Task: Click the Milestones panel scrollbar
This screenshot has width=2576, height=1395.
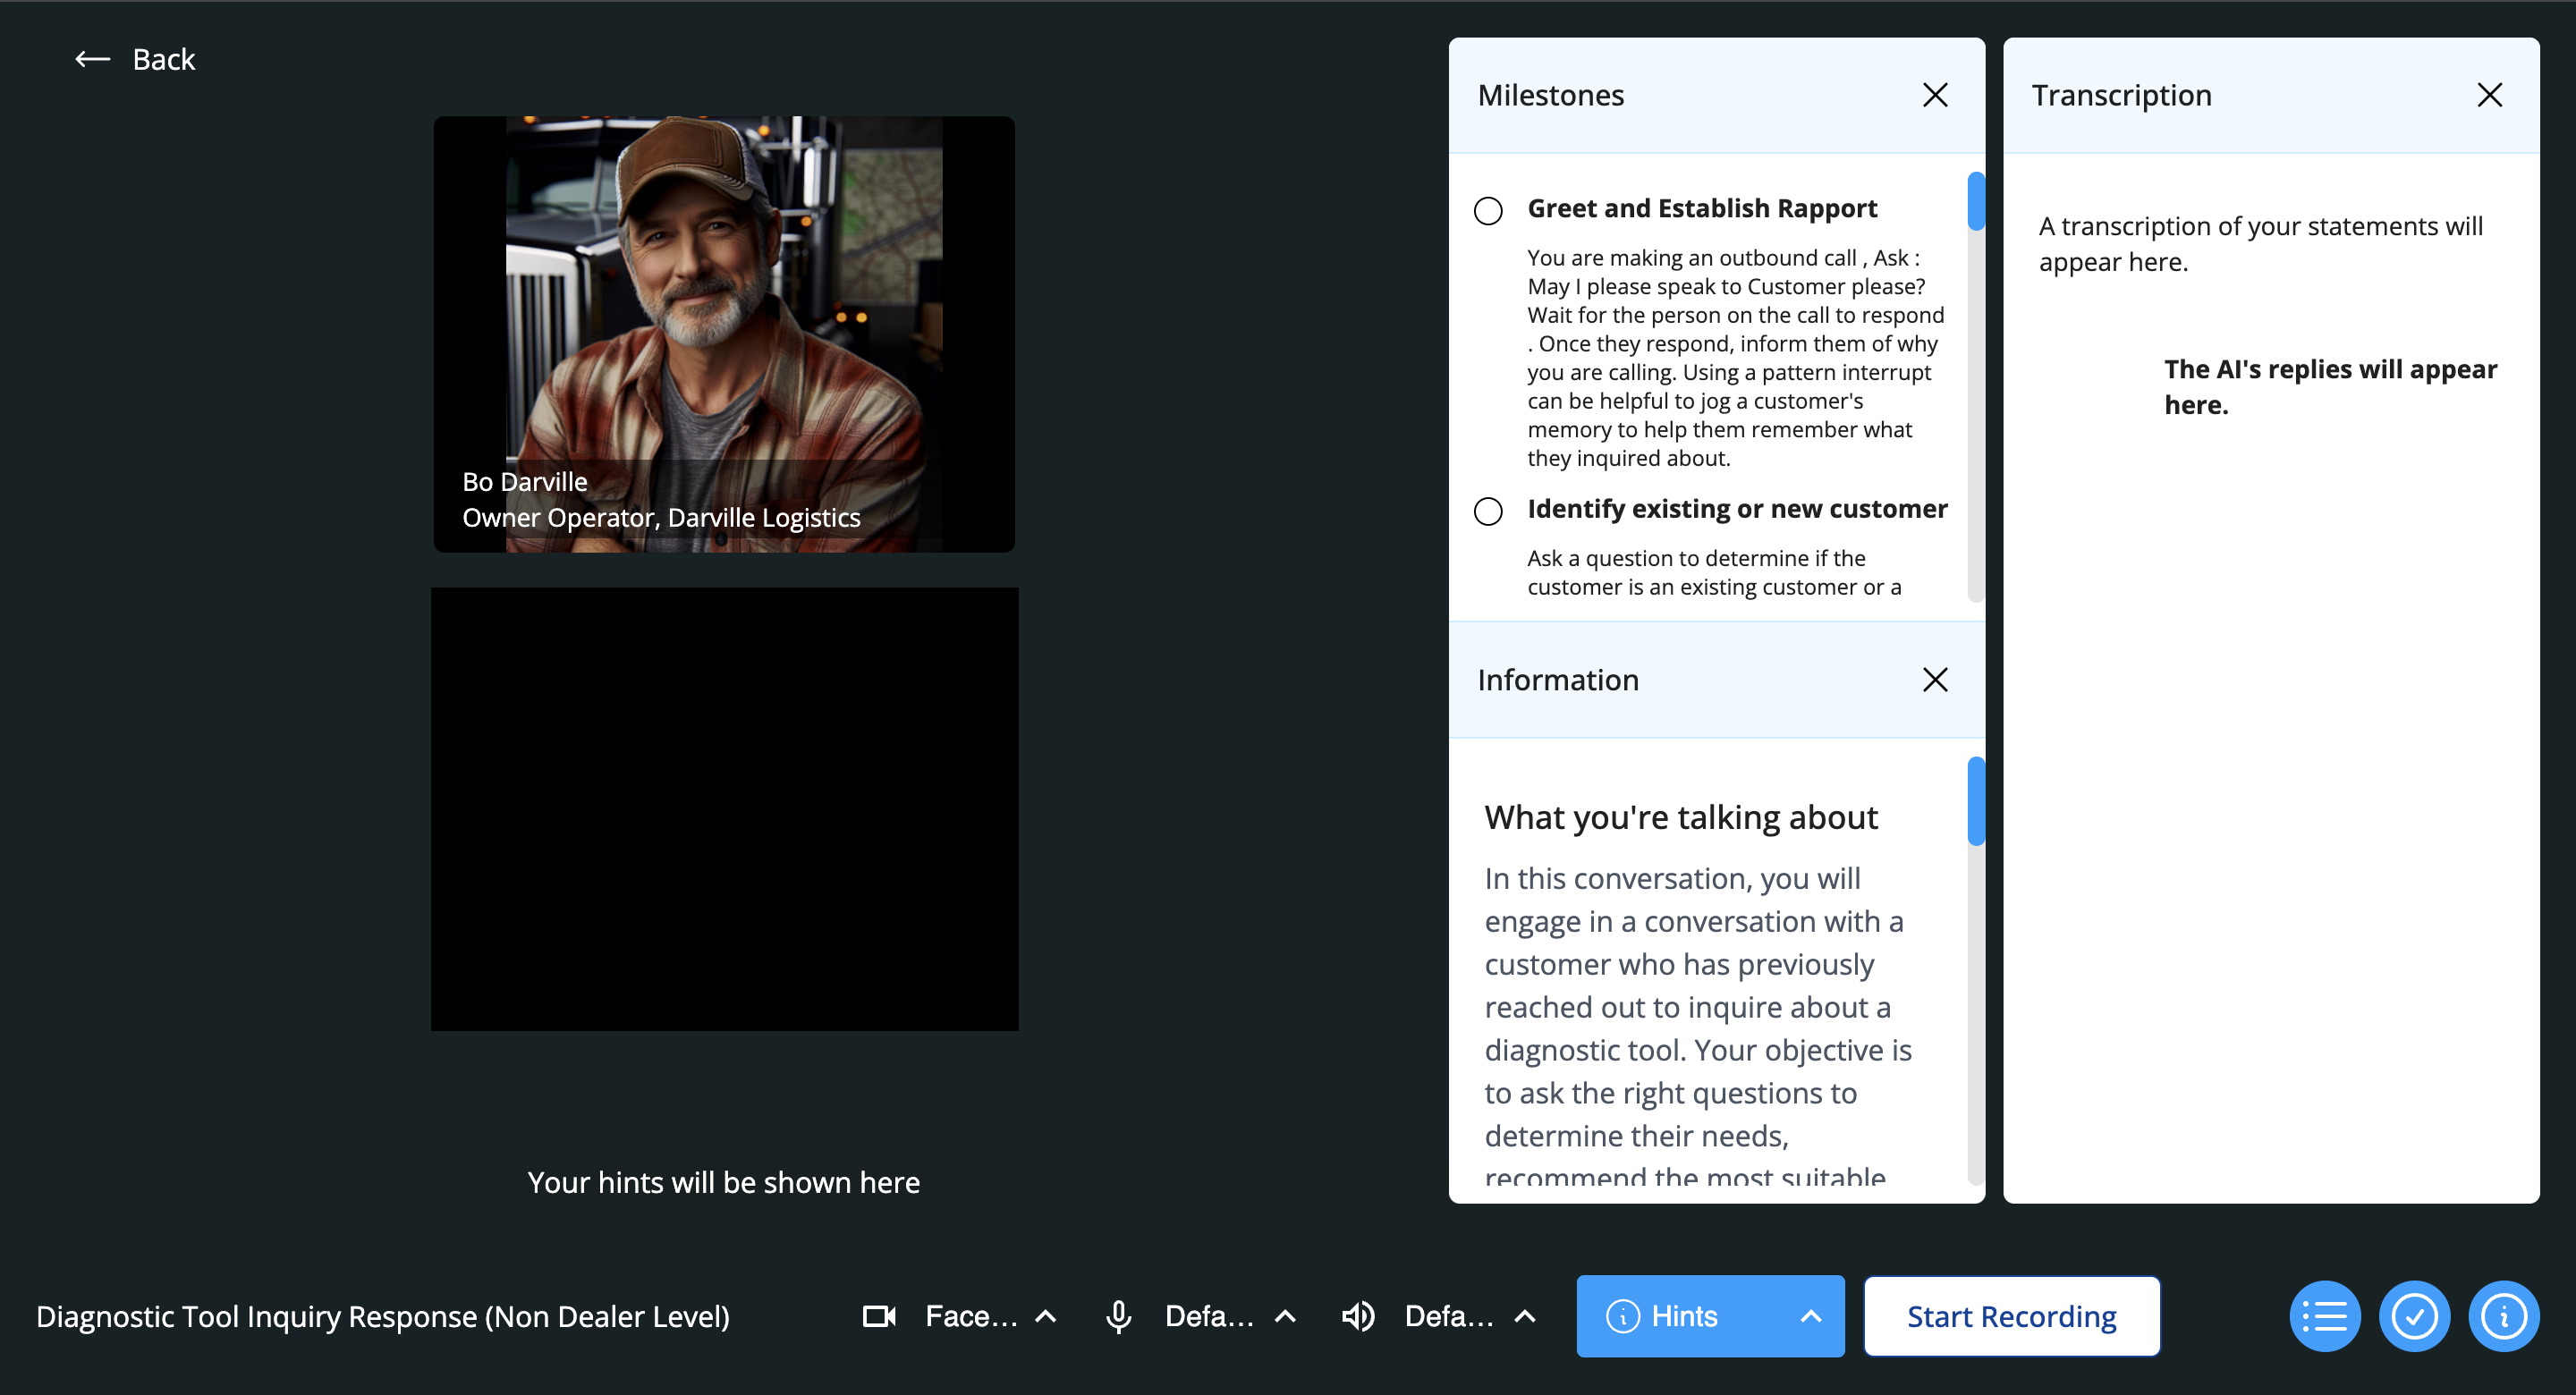Action: pyautogui.click(x=1975, y=202)
